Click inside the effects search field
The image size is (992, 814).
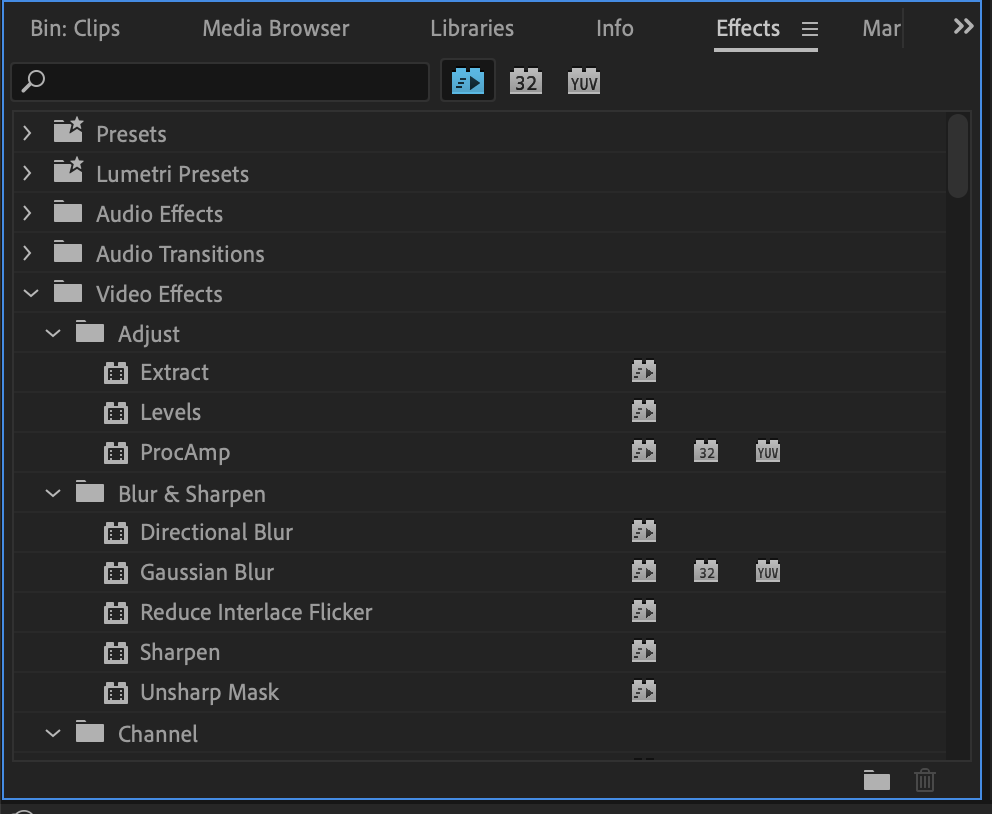pos(220,81)
